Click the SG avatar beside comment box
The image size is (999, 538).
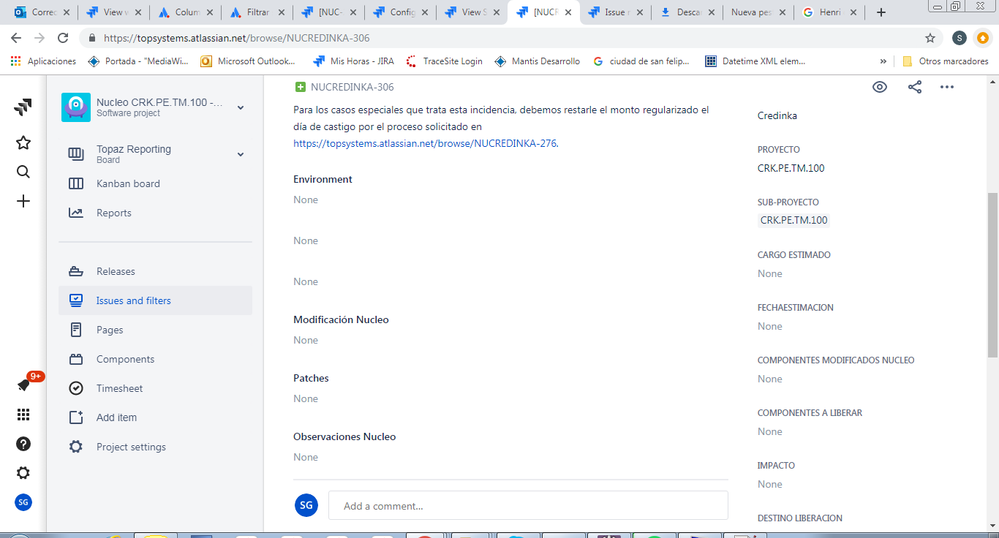(306, 505)
